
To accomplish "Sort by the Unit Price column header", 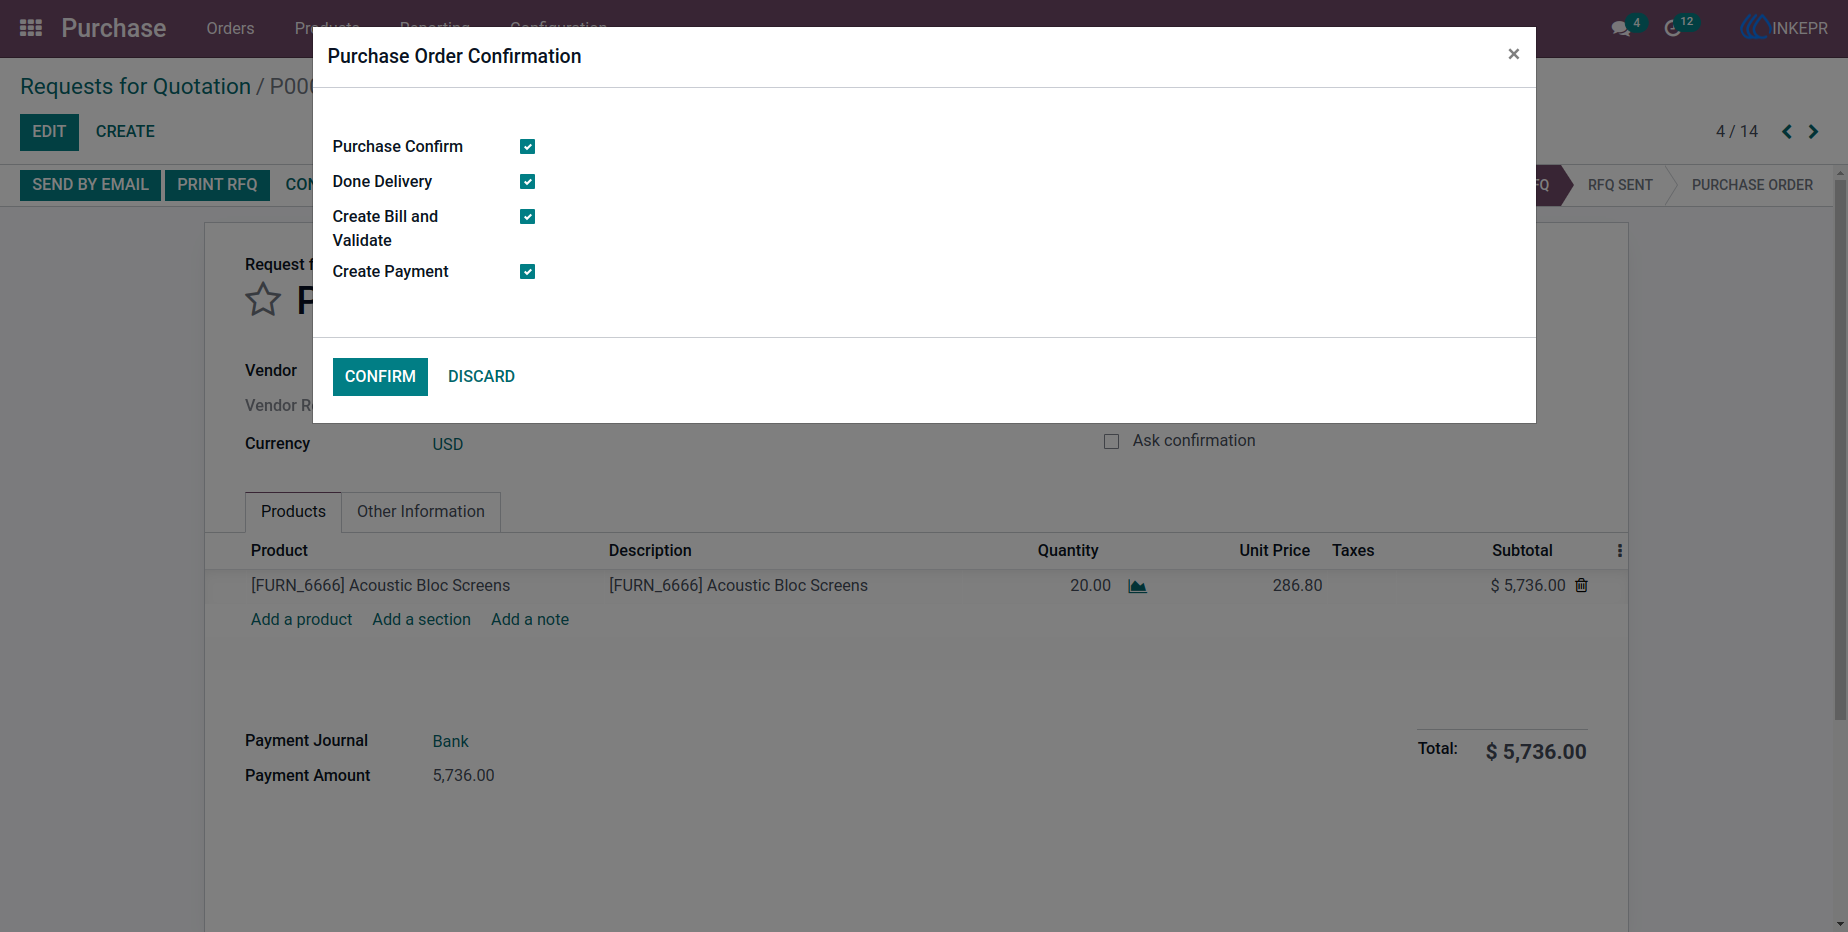I will pyautogui.click(x=1274, y=551).
